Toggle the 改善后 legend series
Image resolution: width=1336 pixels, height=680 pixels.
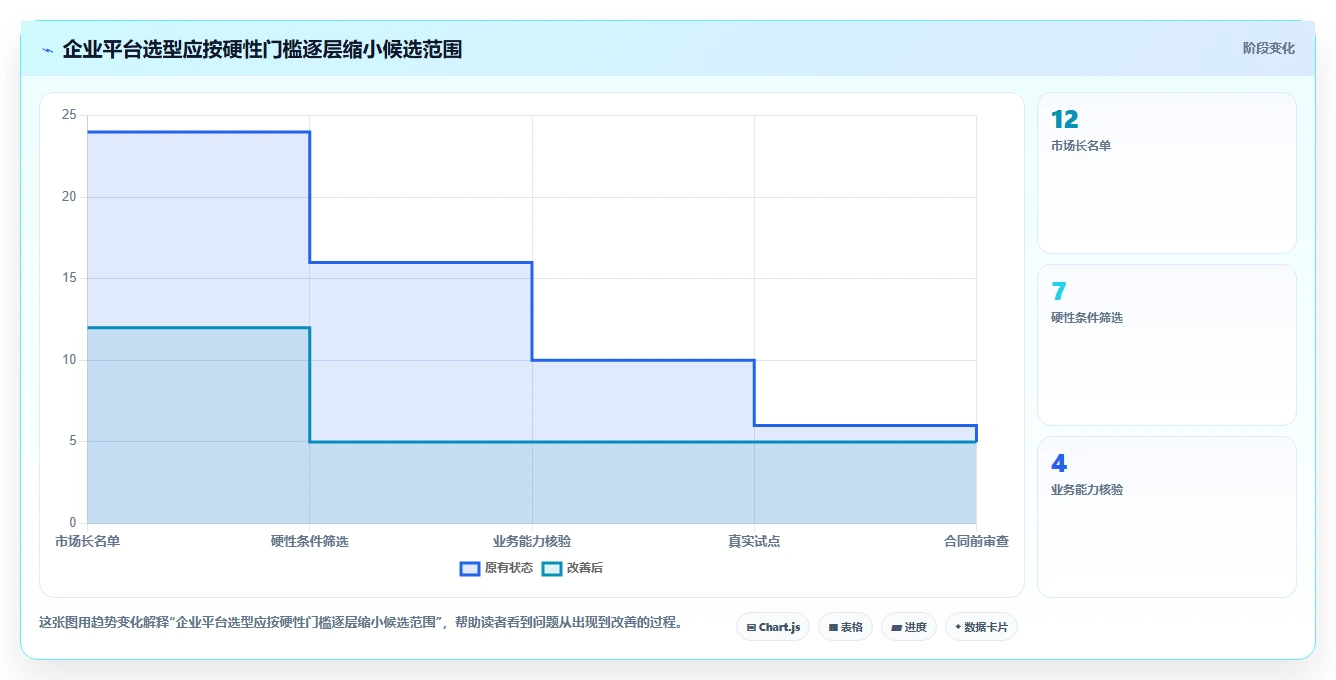(572, 568)
